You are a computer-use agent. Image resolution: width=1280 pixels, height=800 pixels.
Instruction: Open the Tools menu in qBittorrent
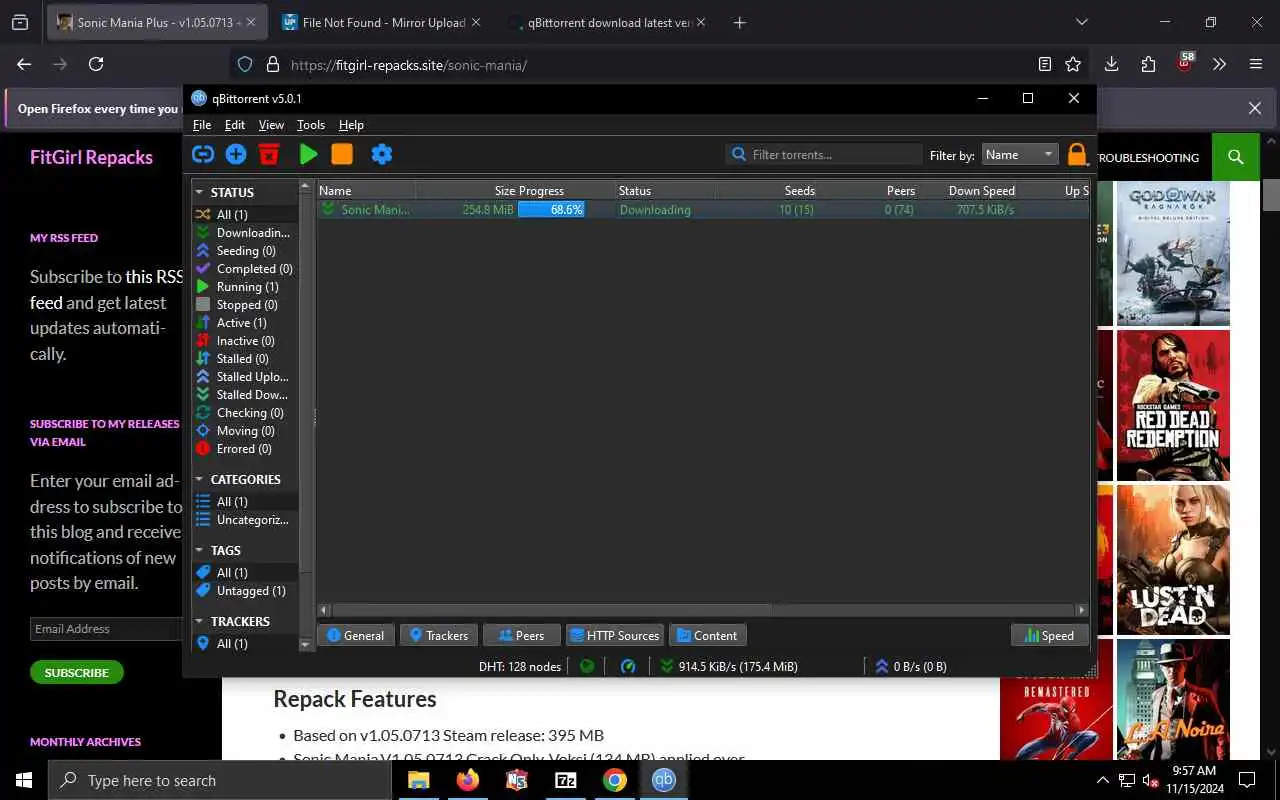311,125
